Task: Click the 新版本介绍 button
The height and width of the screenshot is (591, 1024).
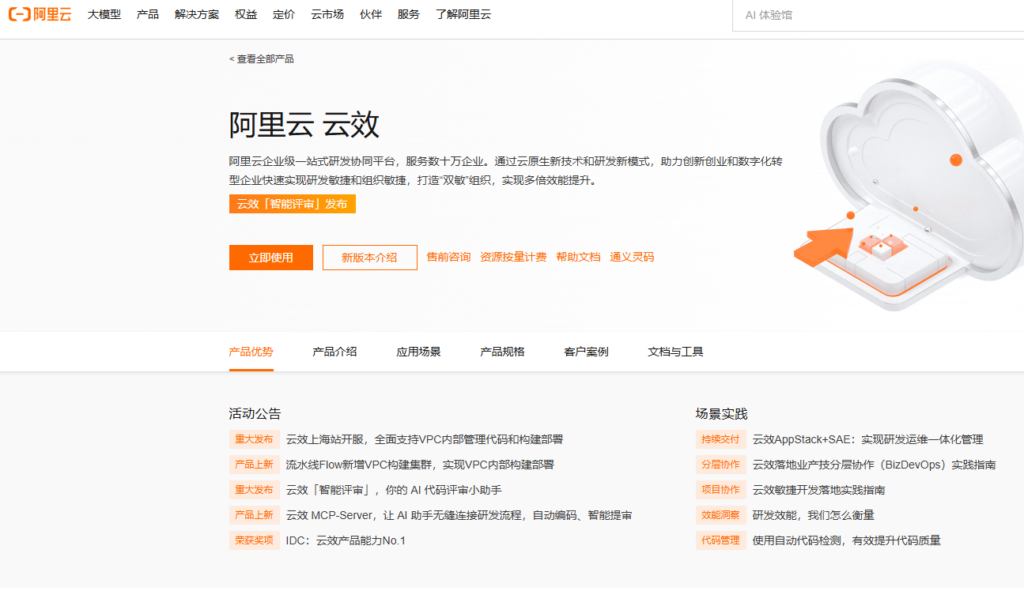Action: coord(370,257)
